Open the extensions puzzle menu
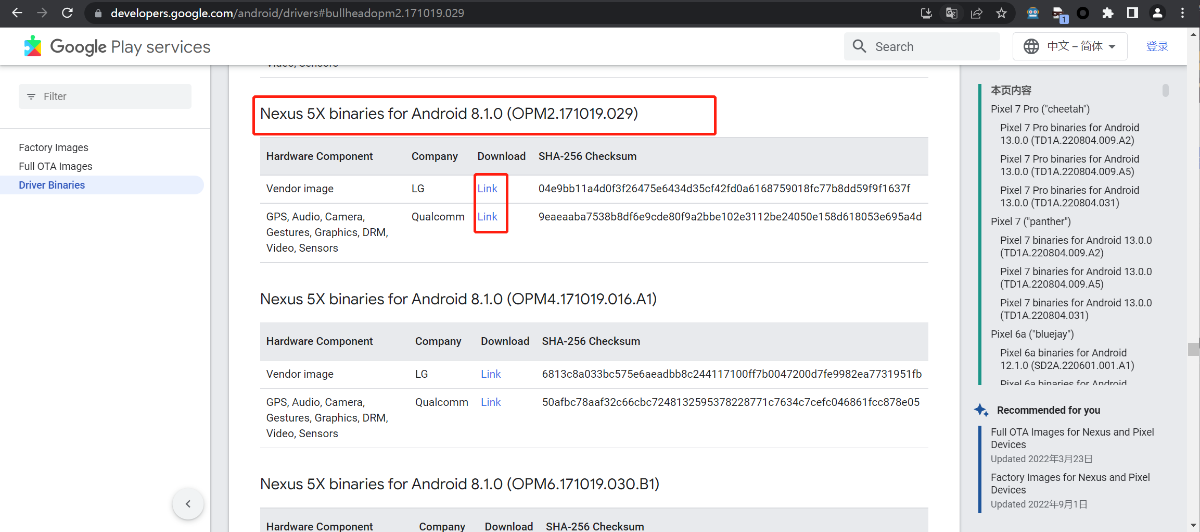Image resolution: width=1200 pixels, height=532 pixels. (x=1108, y=14)
